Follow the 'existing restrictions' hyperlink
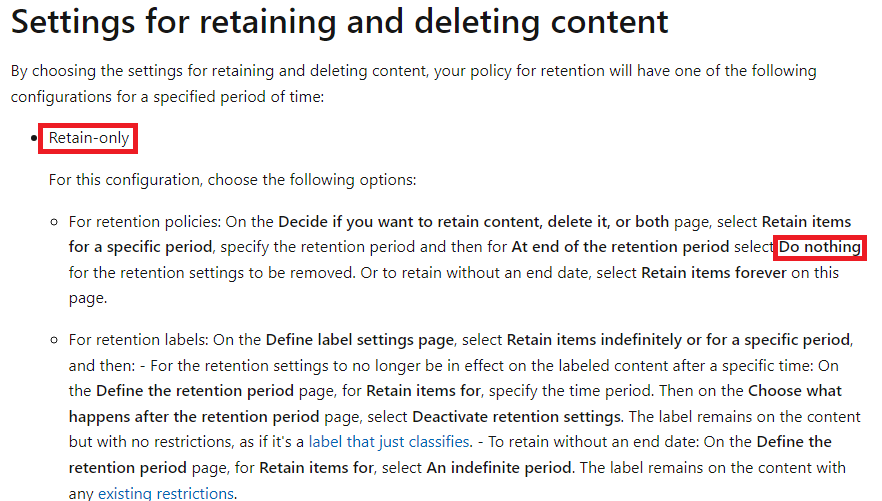This screenshot has width=882, height=501. (x=166, y=493)
